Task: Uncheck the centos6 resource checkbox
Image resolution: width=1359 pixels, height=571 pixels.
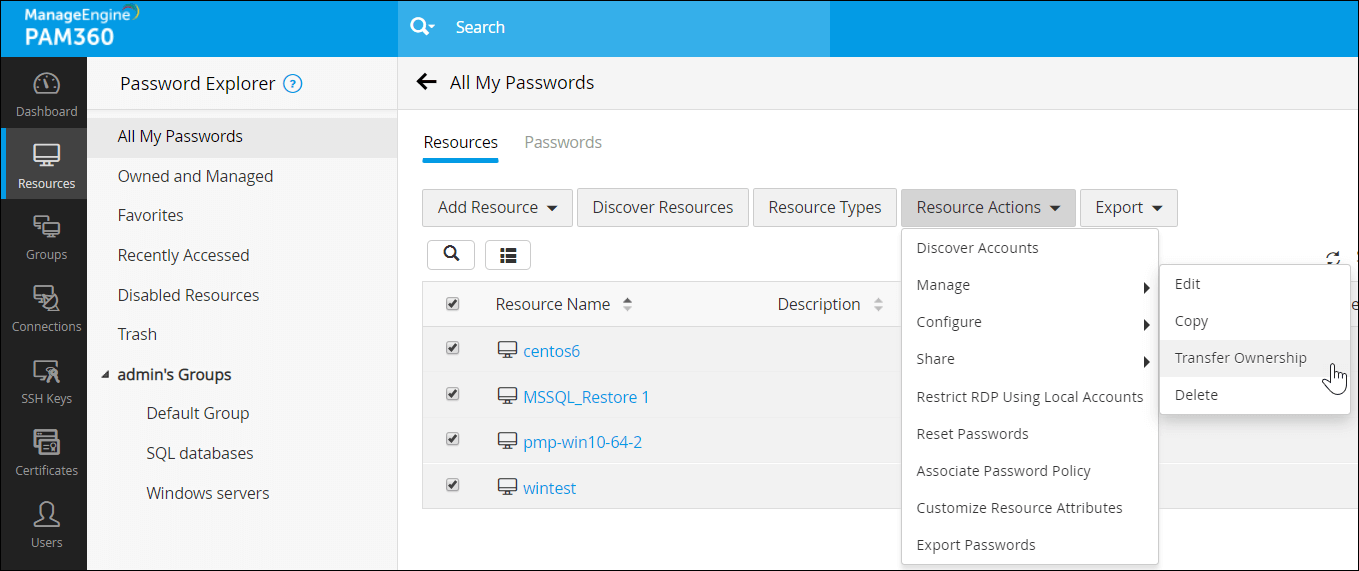Action: click(x=452, y=348)
